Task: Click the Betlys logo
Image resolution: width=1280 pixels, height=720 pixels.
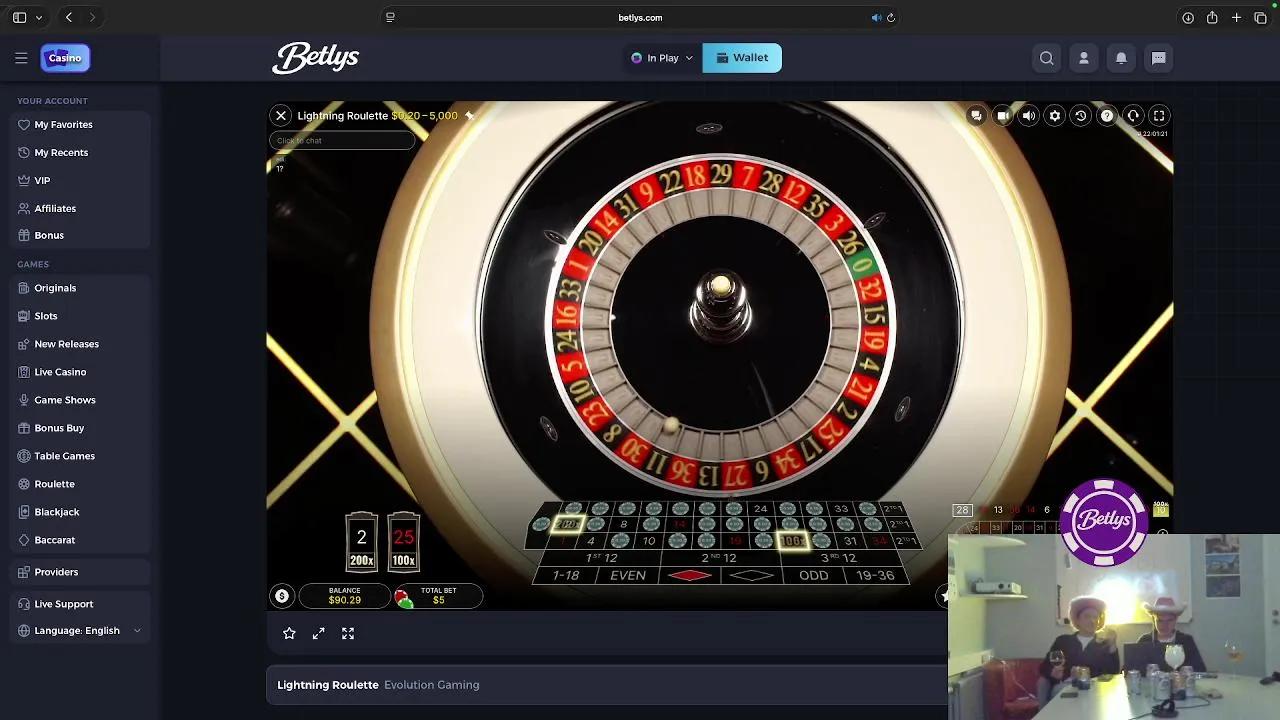Action: coord(315,58)
